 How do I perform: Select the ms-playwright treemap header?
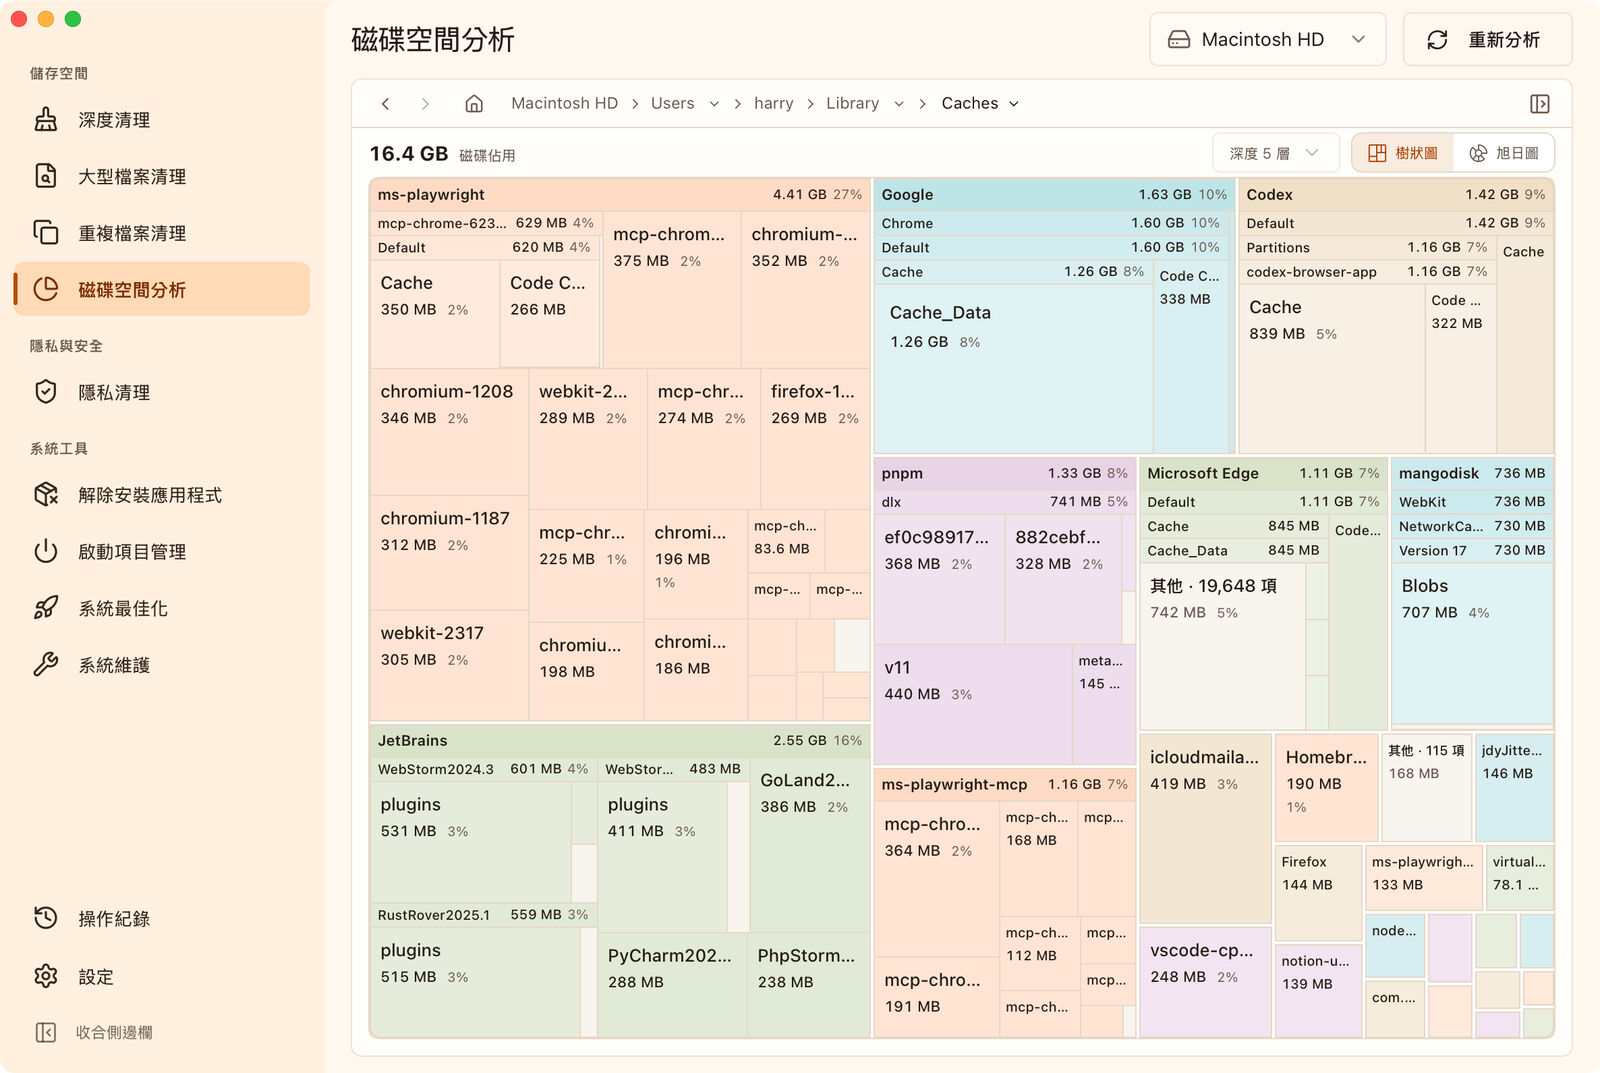point(620,195)
